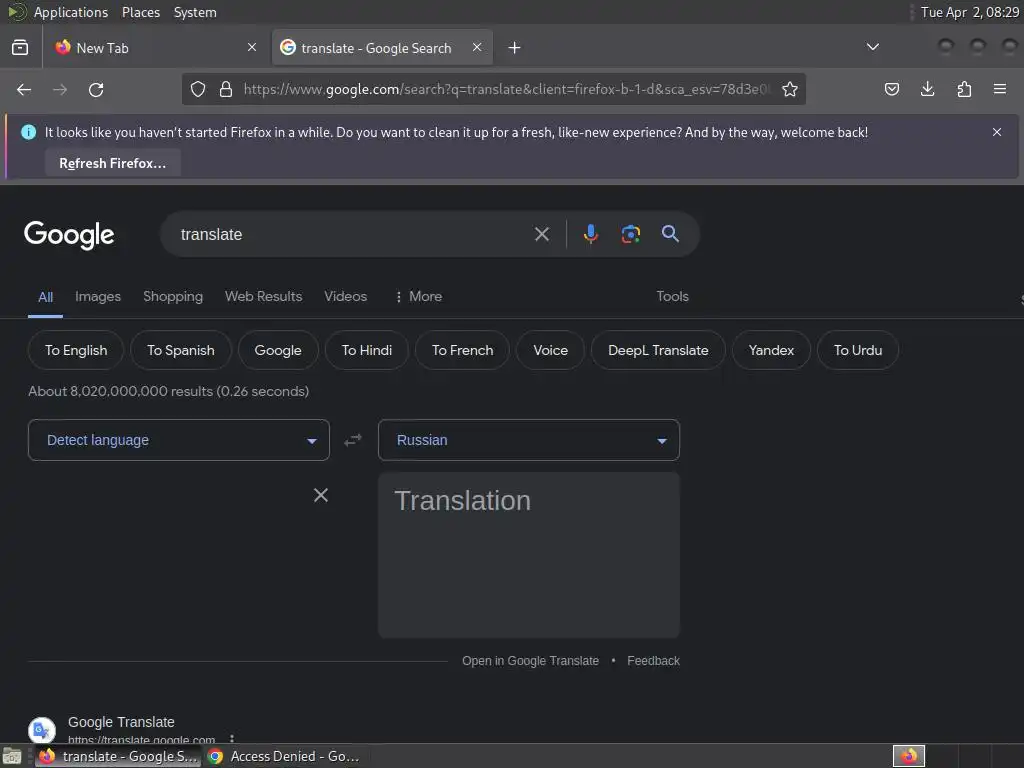Select the To Urdu chip
This screenshot has width=1024, height=768.
point(858,350)
